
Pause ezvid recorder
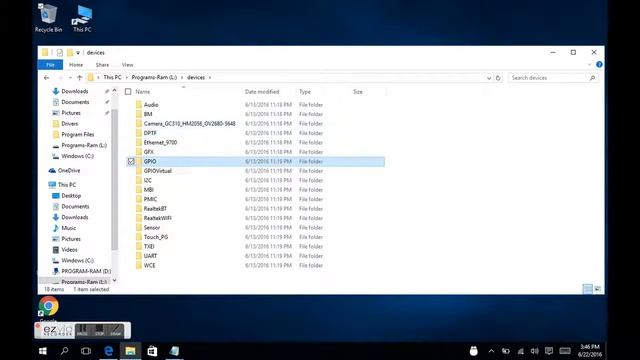pos(82,330)
